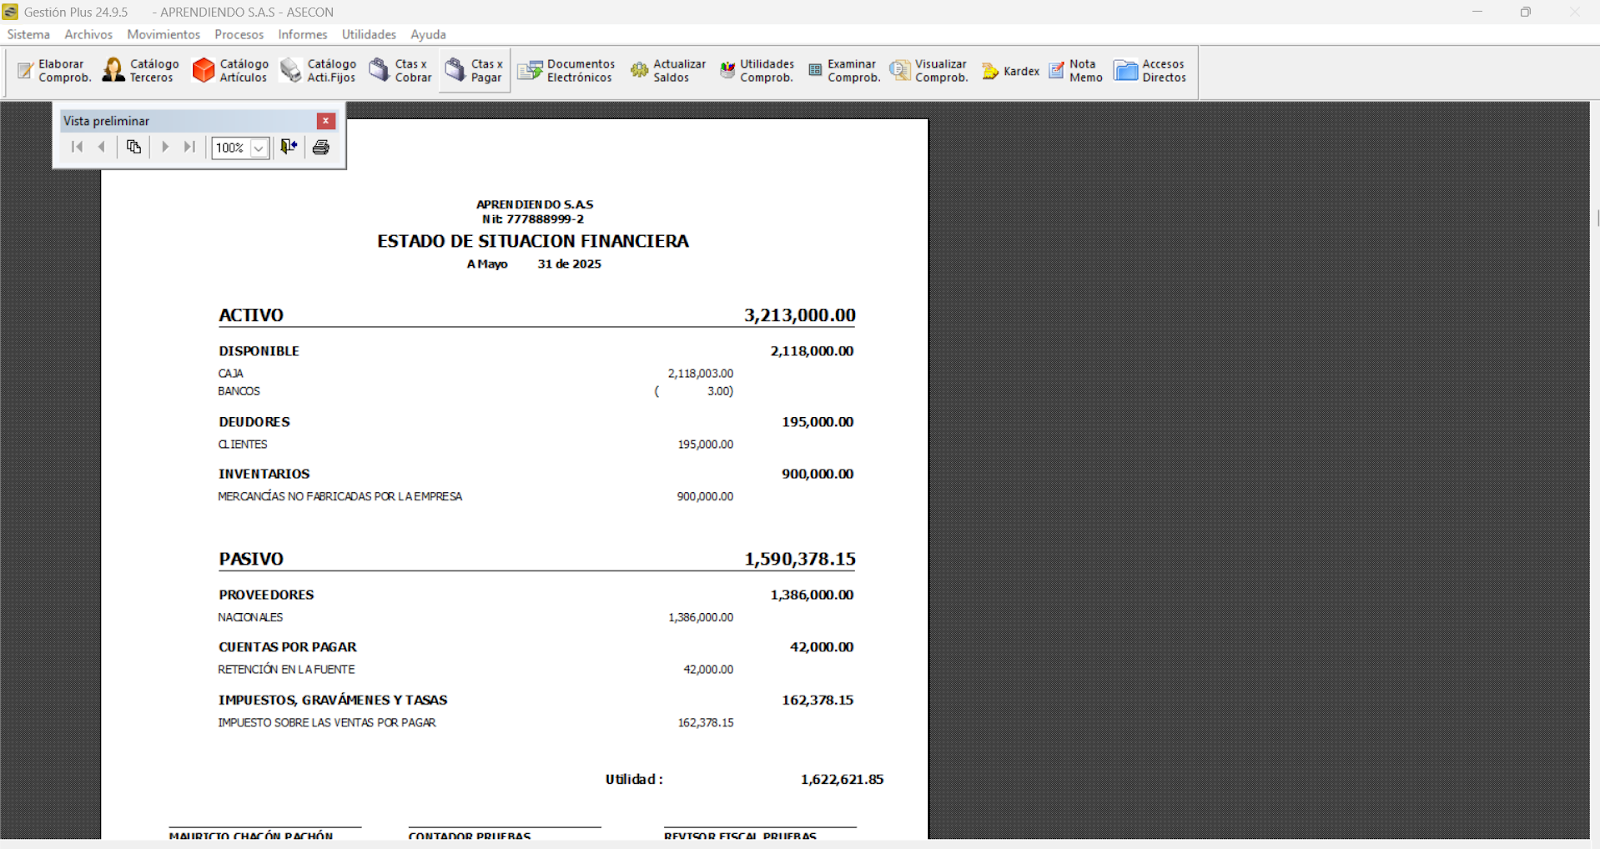Open Ctas x Cobrar

[400, 71]
